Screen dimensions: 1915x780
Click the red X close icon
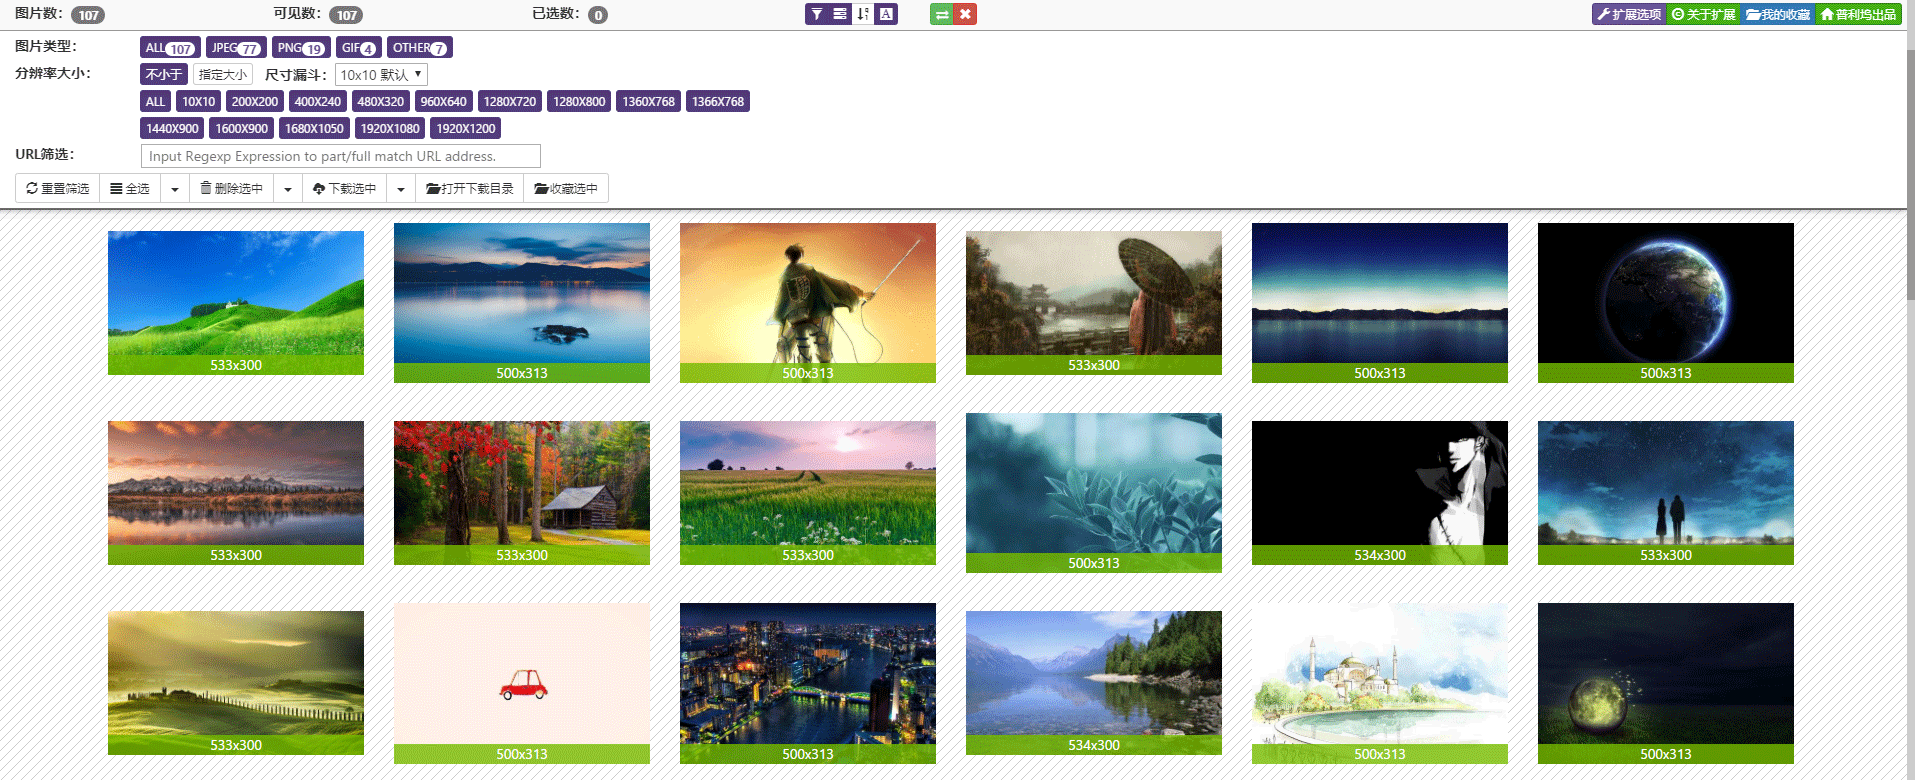click(x=965, y=14)
